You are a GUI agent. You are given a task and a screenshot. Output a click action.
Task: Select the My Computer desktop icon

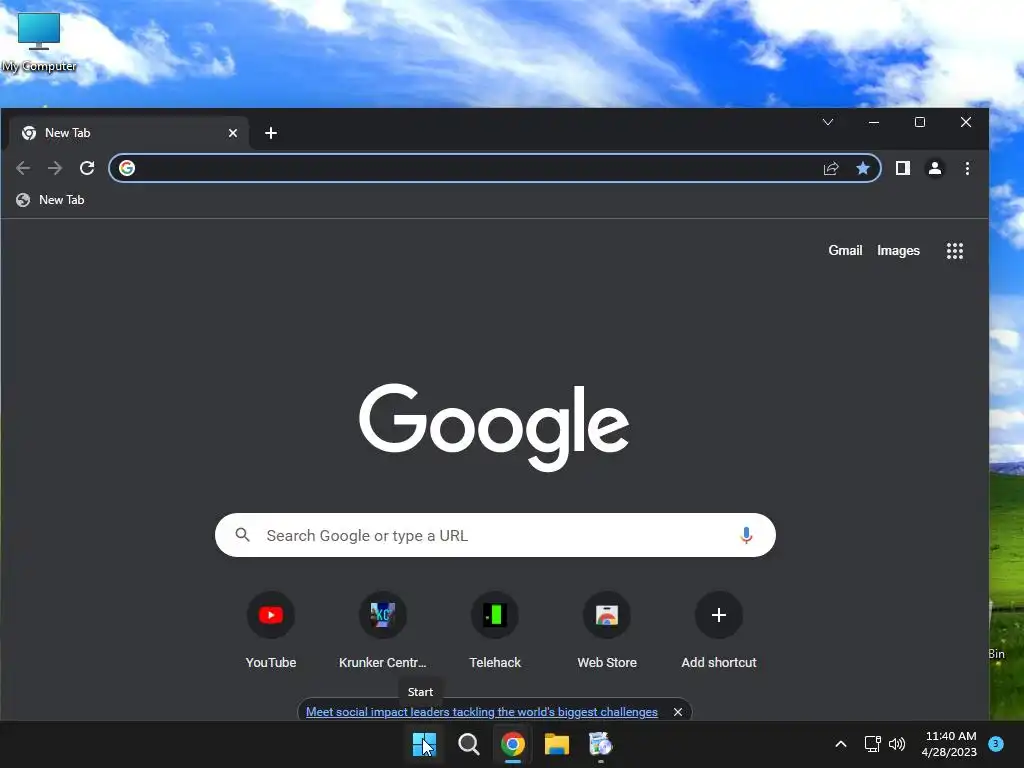click(39, 42)
